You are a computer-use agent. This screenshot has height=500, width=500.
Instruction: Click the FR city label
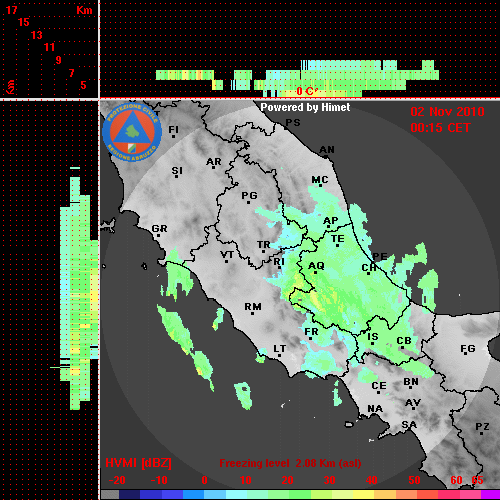pos(311,332)
